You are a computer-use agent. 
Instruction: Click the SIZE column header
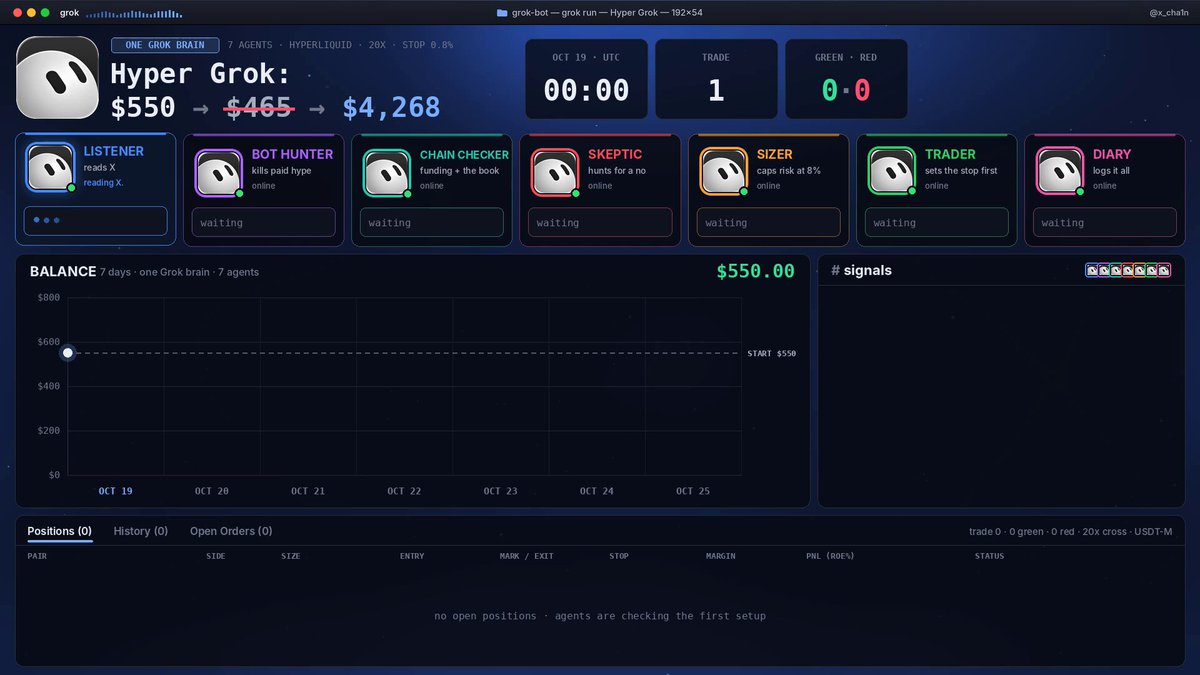coord(290,556)
